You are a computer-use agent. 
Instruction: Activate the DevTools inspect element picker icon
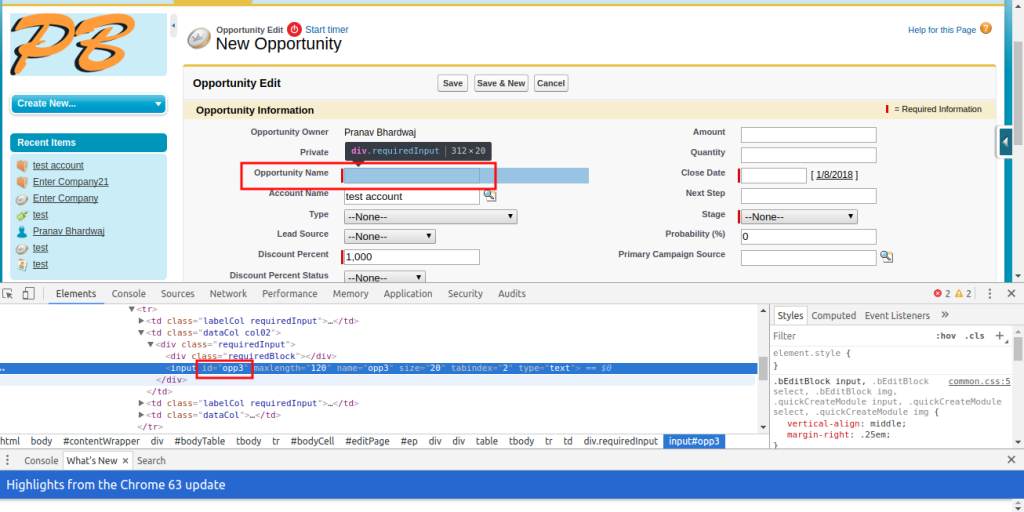coord(8,294)
